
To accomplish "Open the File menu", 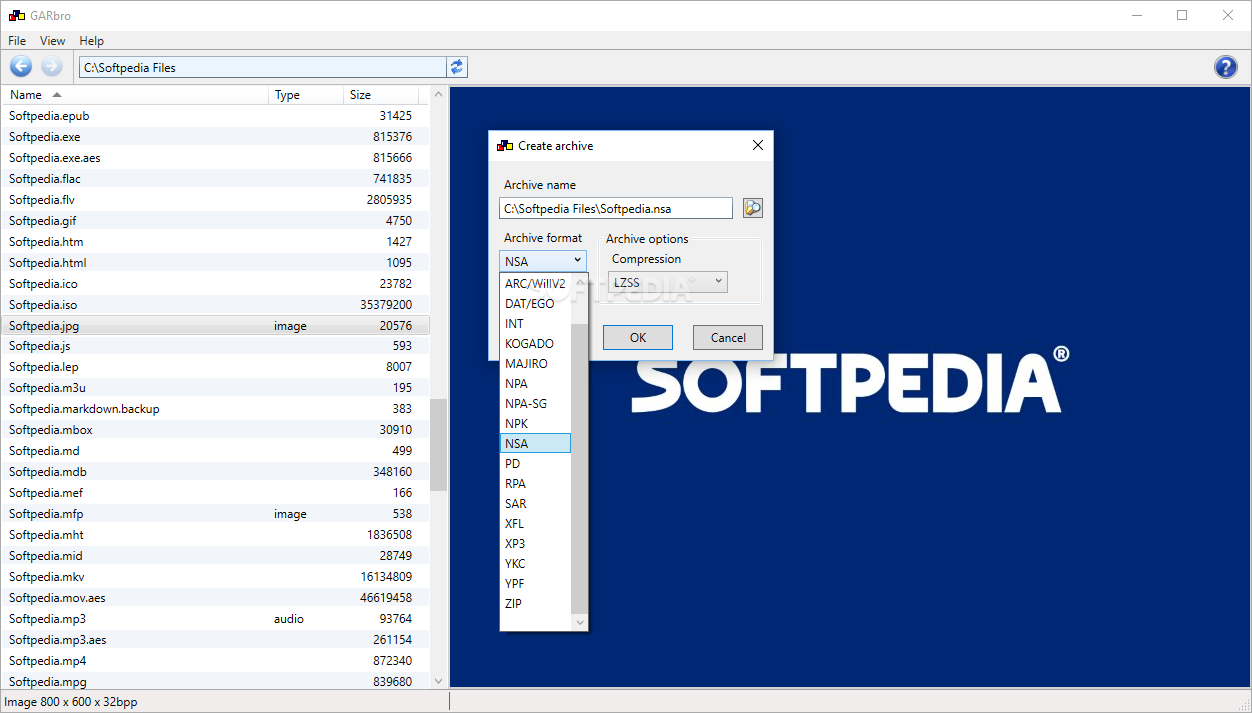I will pyautogui.click(x=17, y=41).
